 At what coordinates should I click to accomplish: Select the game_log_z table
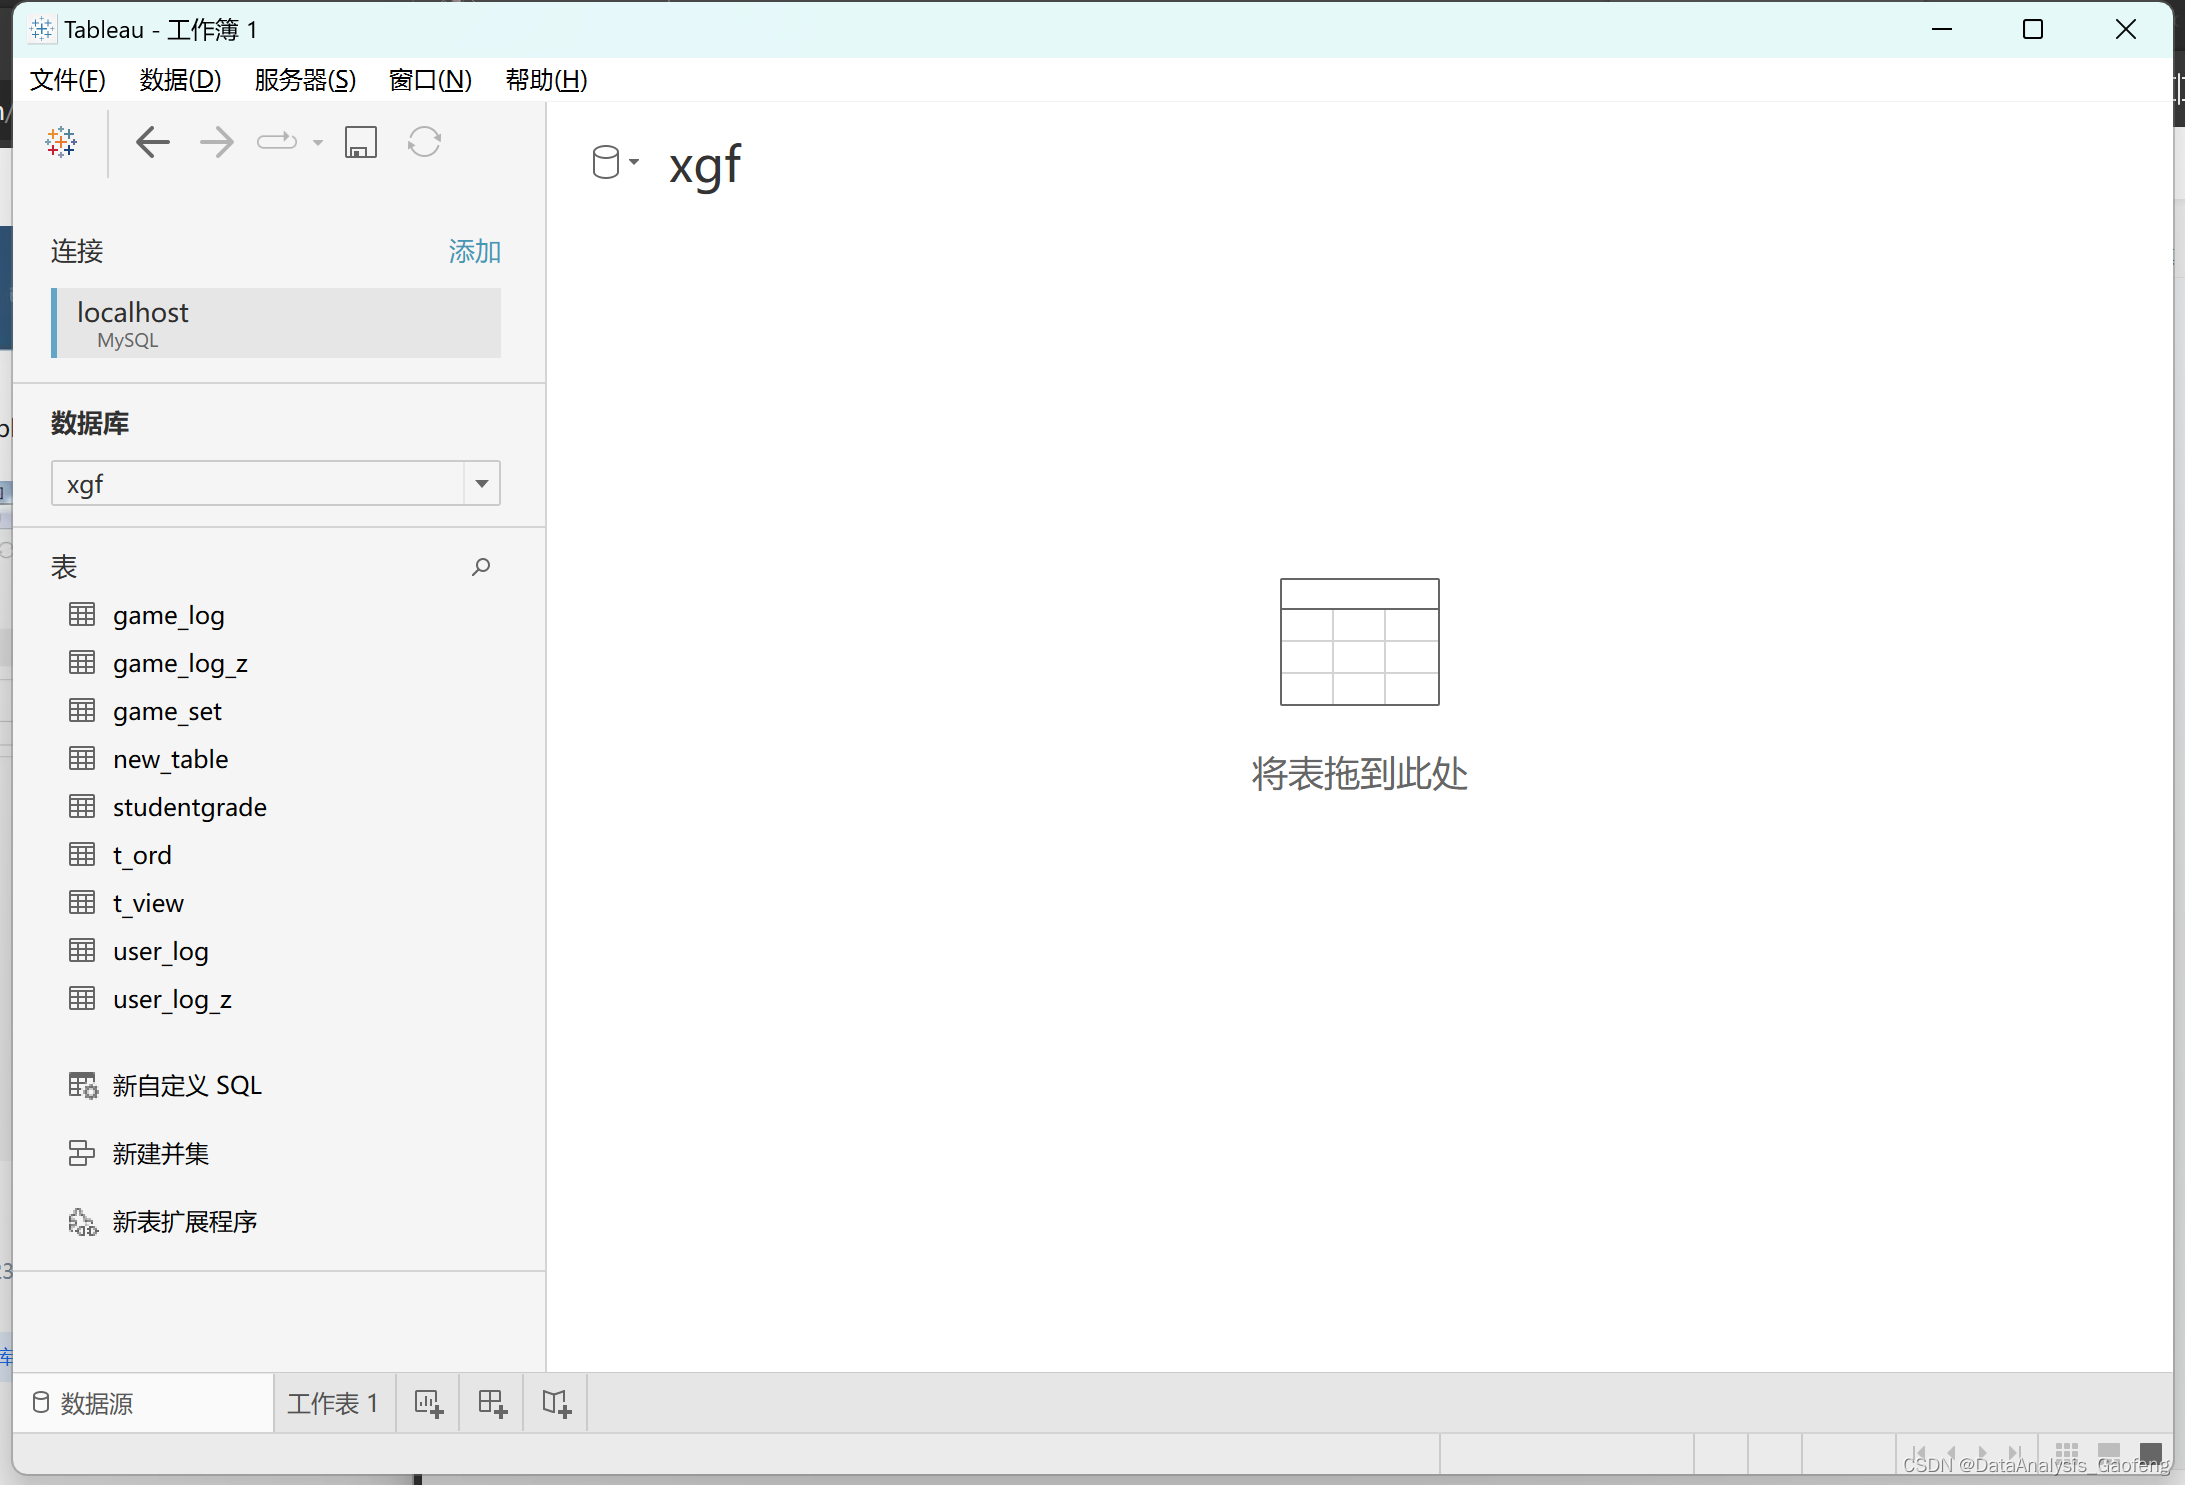click(180, 663)
